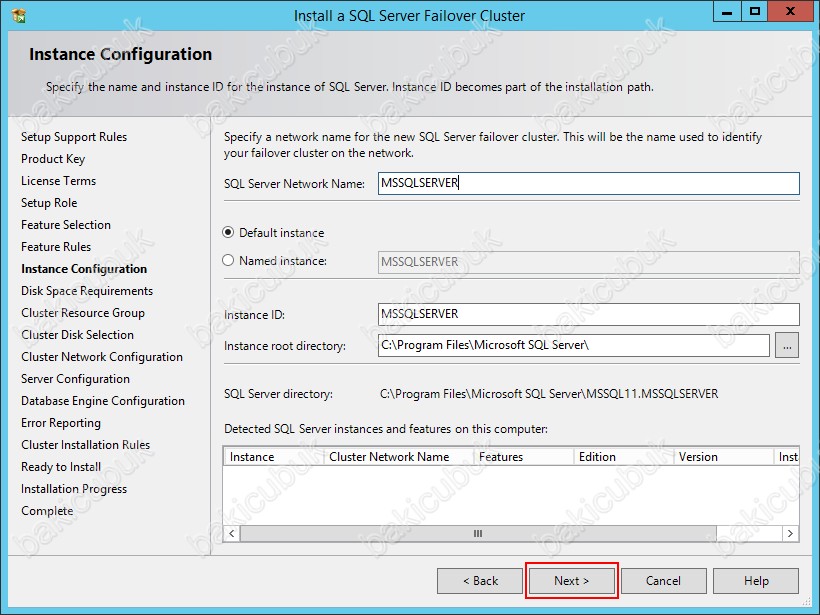This screenshot has width=820, height=615.
Task: Open Help for this setup page
Action: point(756,580)
